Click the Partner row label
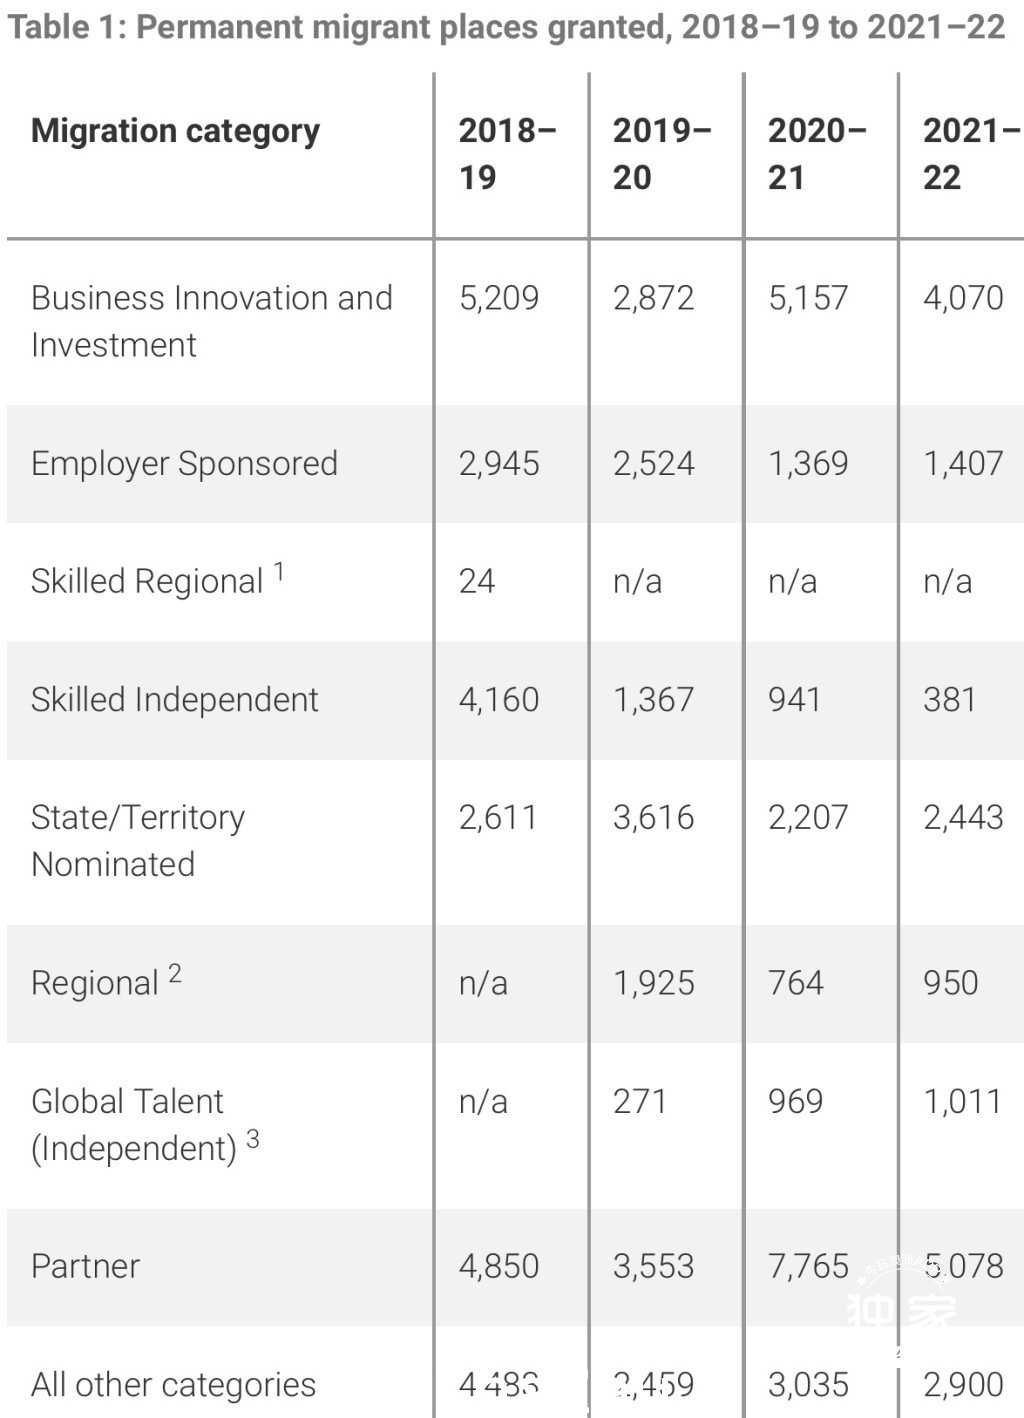Image resolution: width=1024 pixels, height=1418 pixels. tap(86, 1267)
